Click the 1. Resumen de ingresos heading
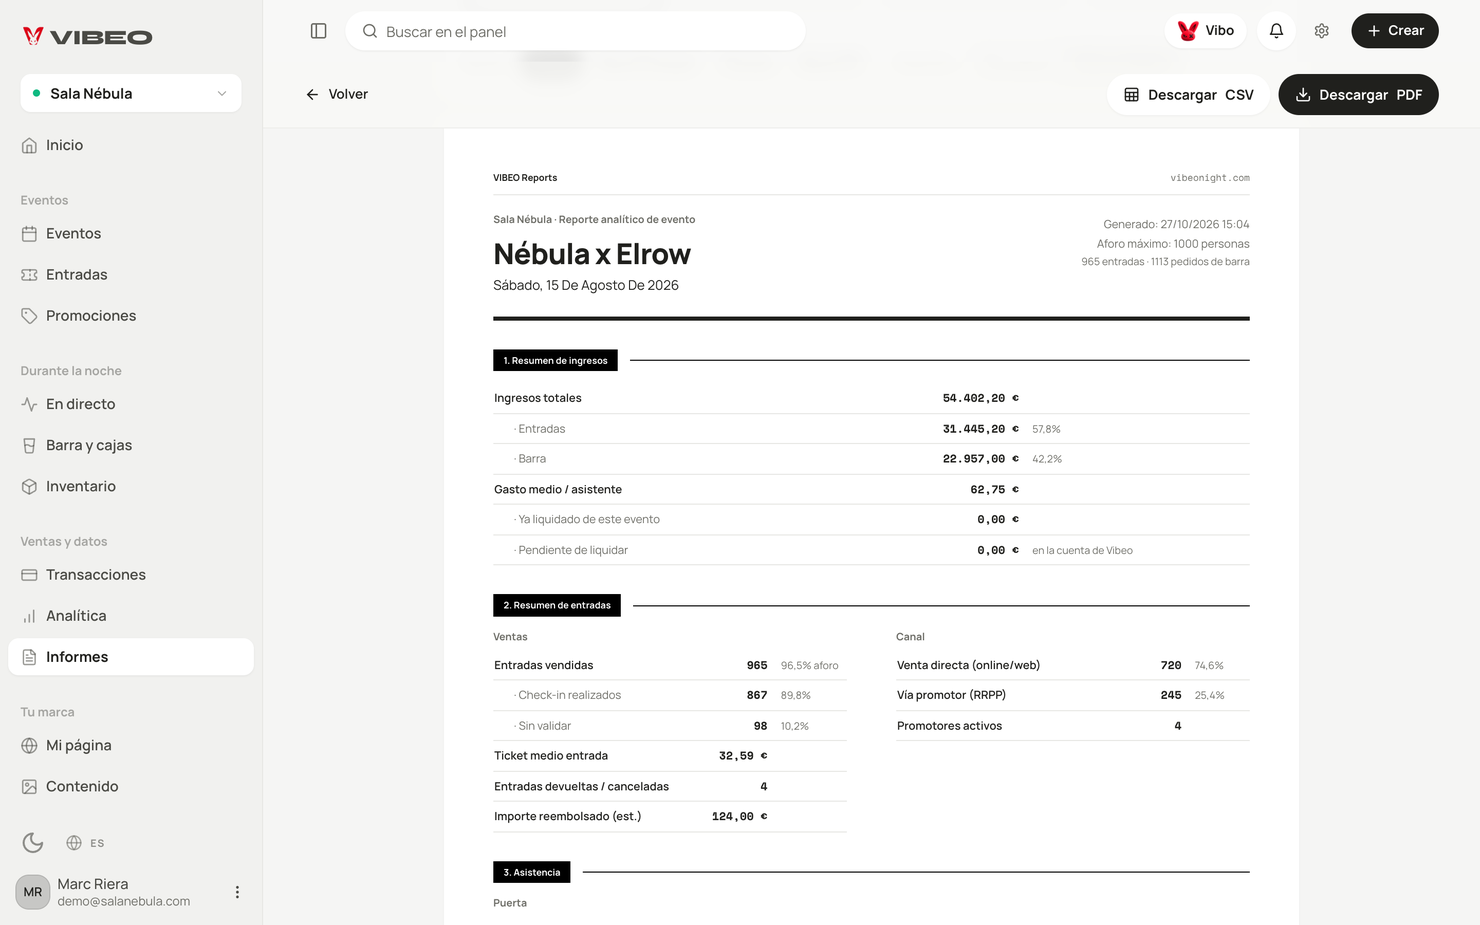 555,360
